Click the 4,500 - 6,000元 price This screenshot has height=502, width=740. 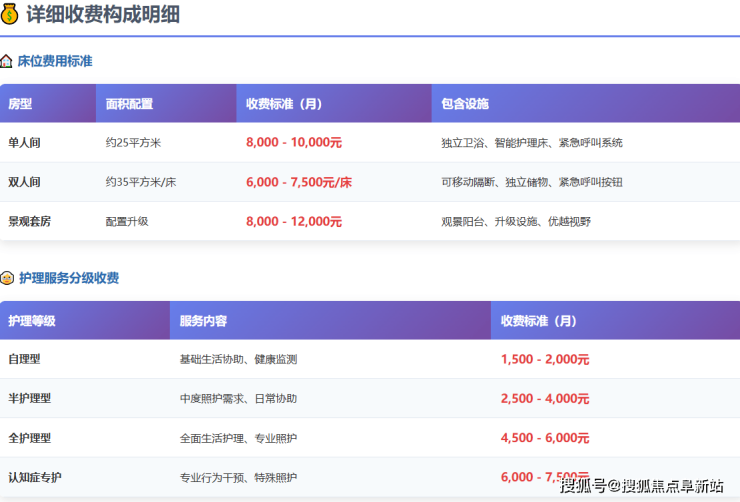point(545,438)
